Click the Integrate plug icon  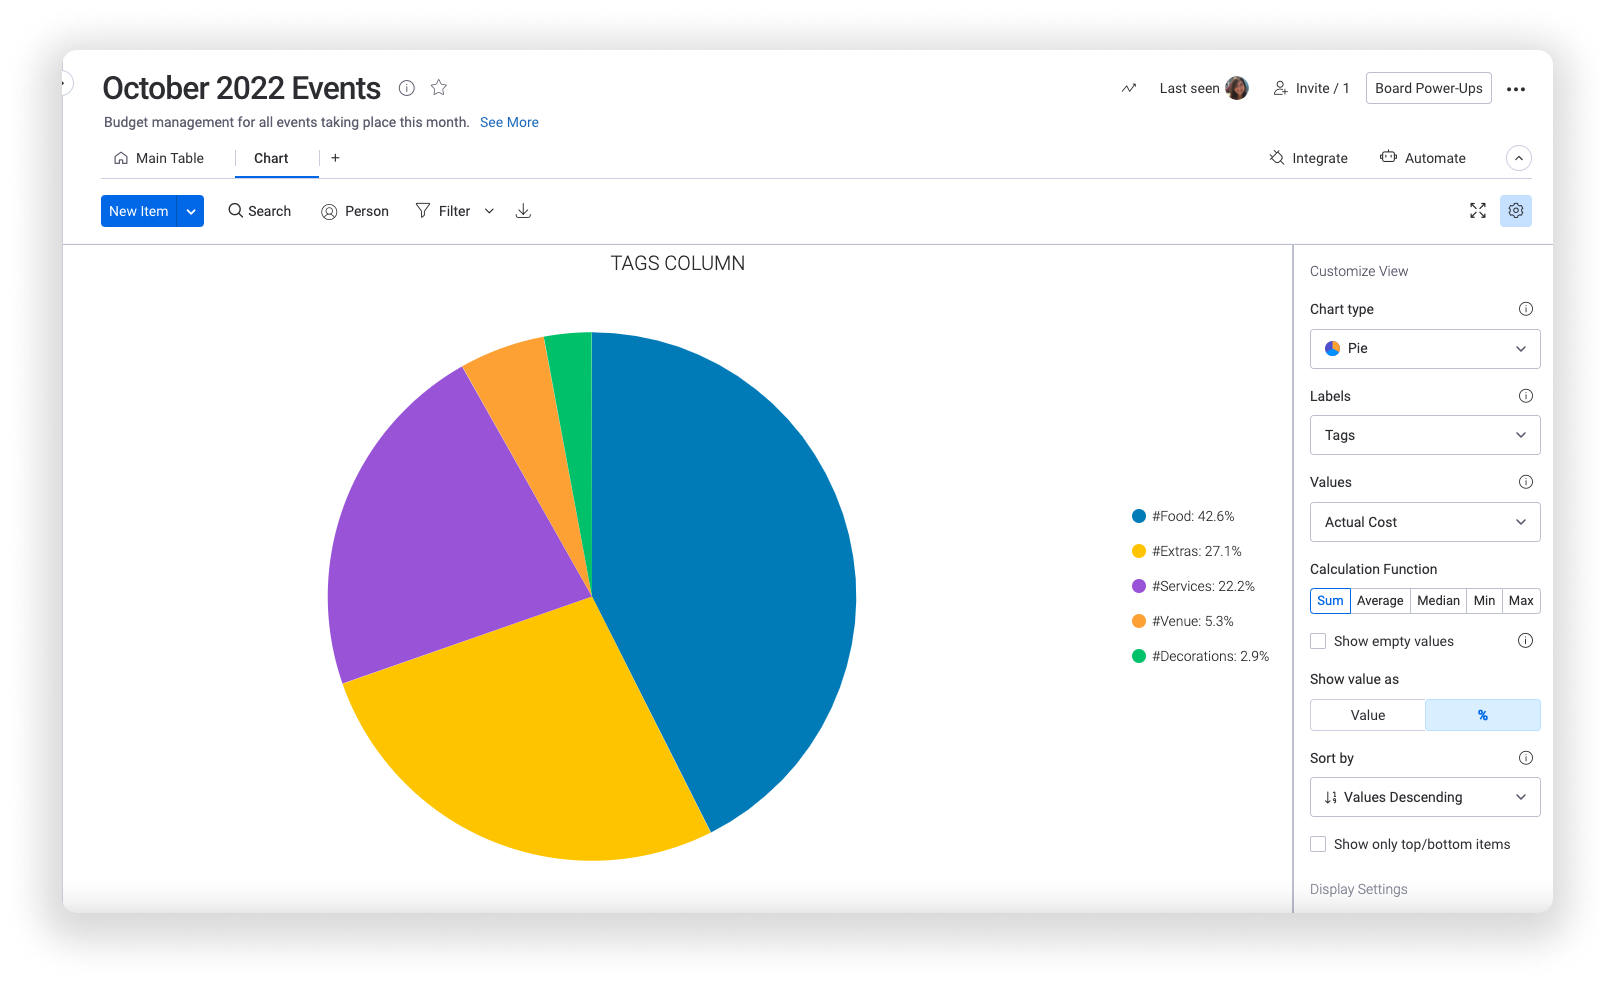coord(1277,158)
